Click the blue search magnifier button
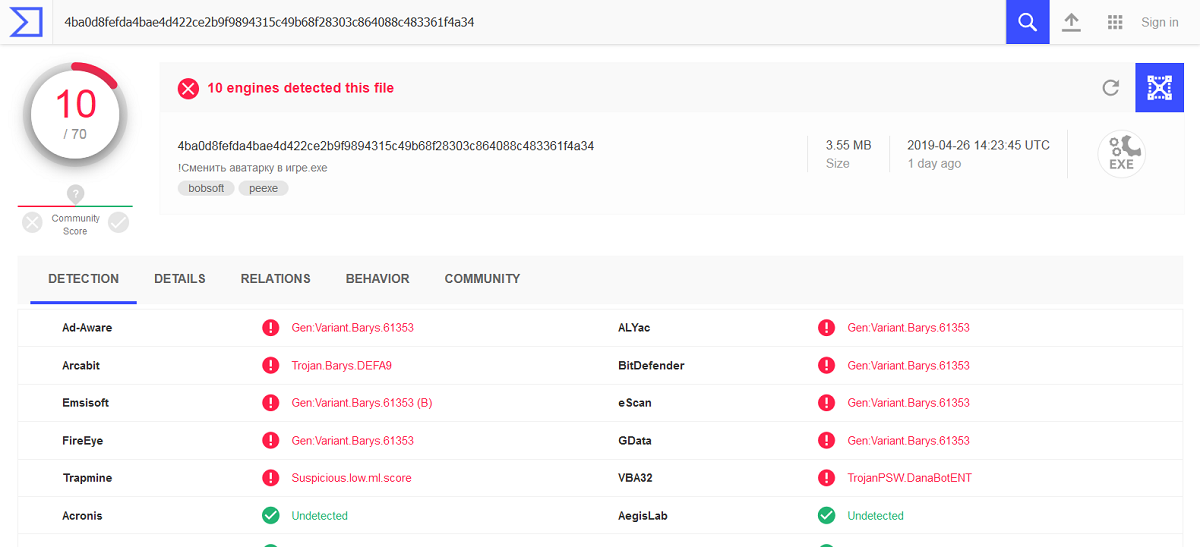The height and width of the screenshot is (547, 1200). tap(1028, 22)
